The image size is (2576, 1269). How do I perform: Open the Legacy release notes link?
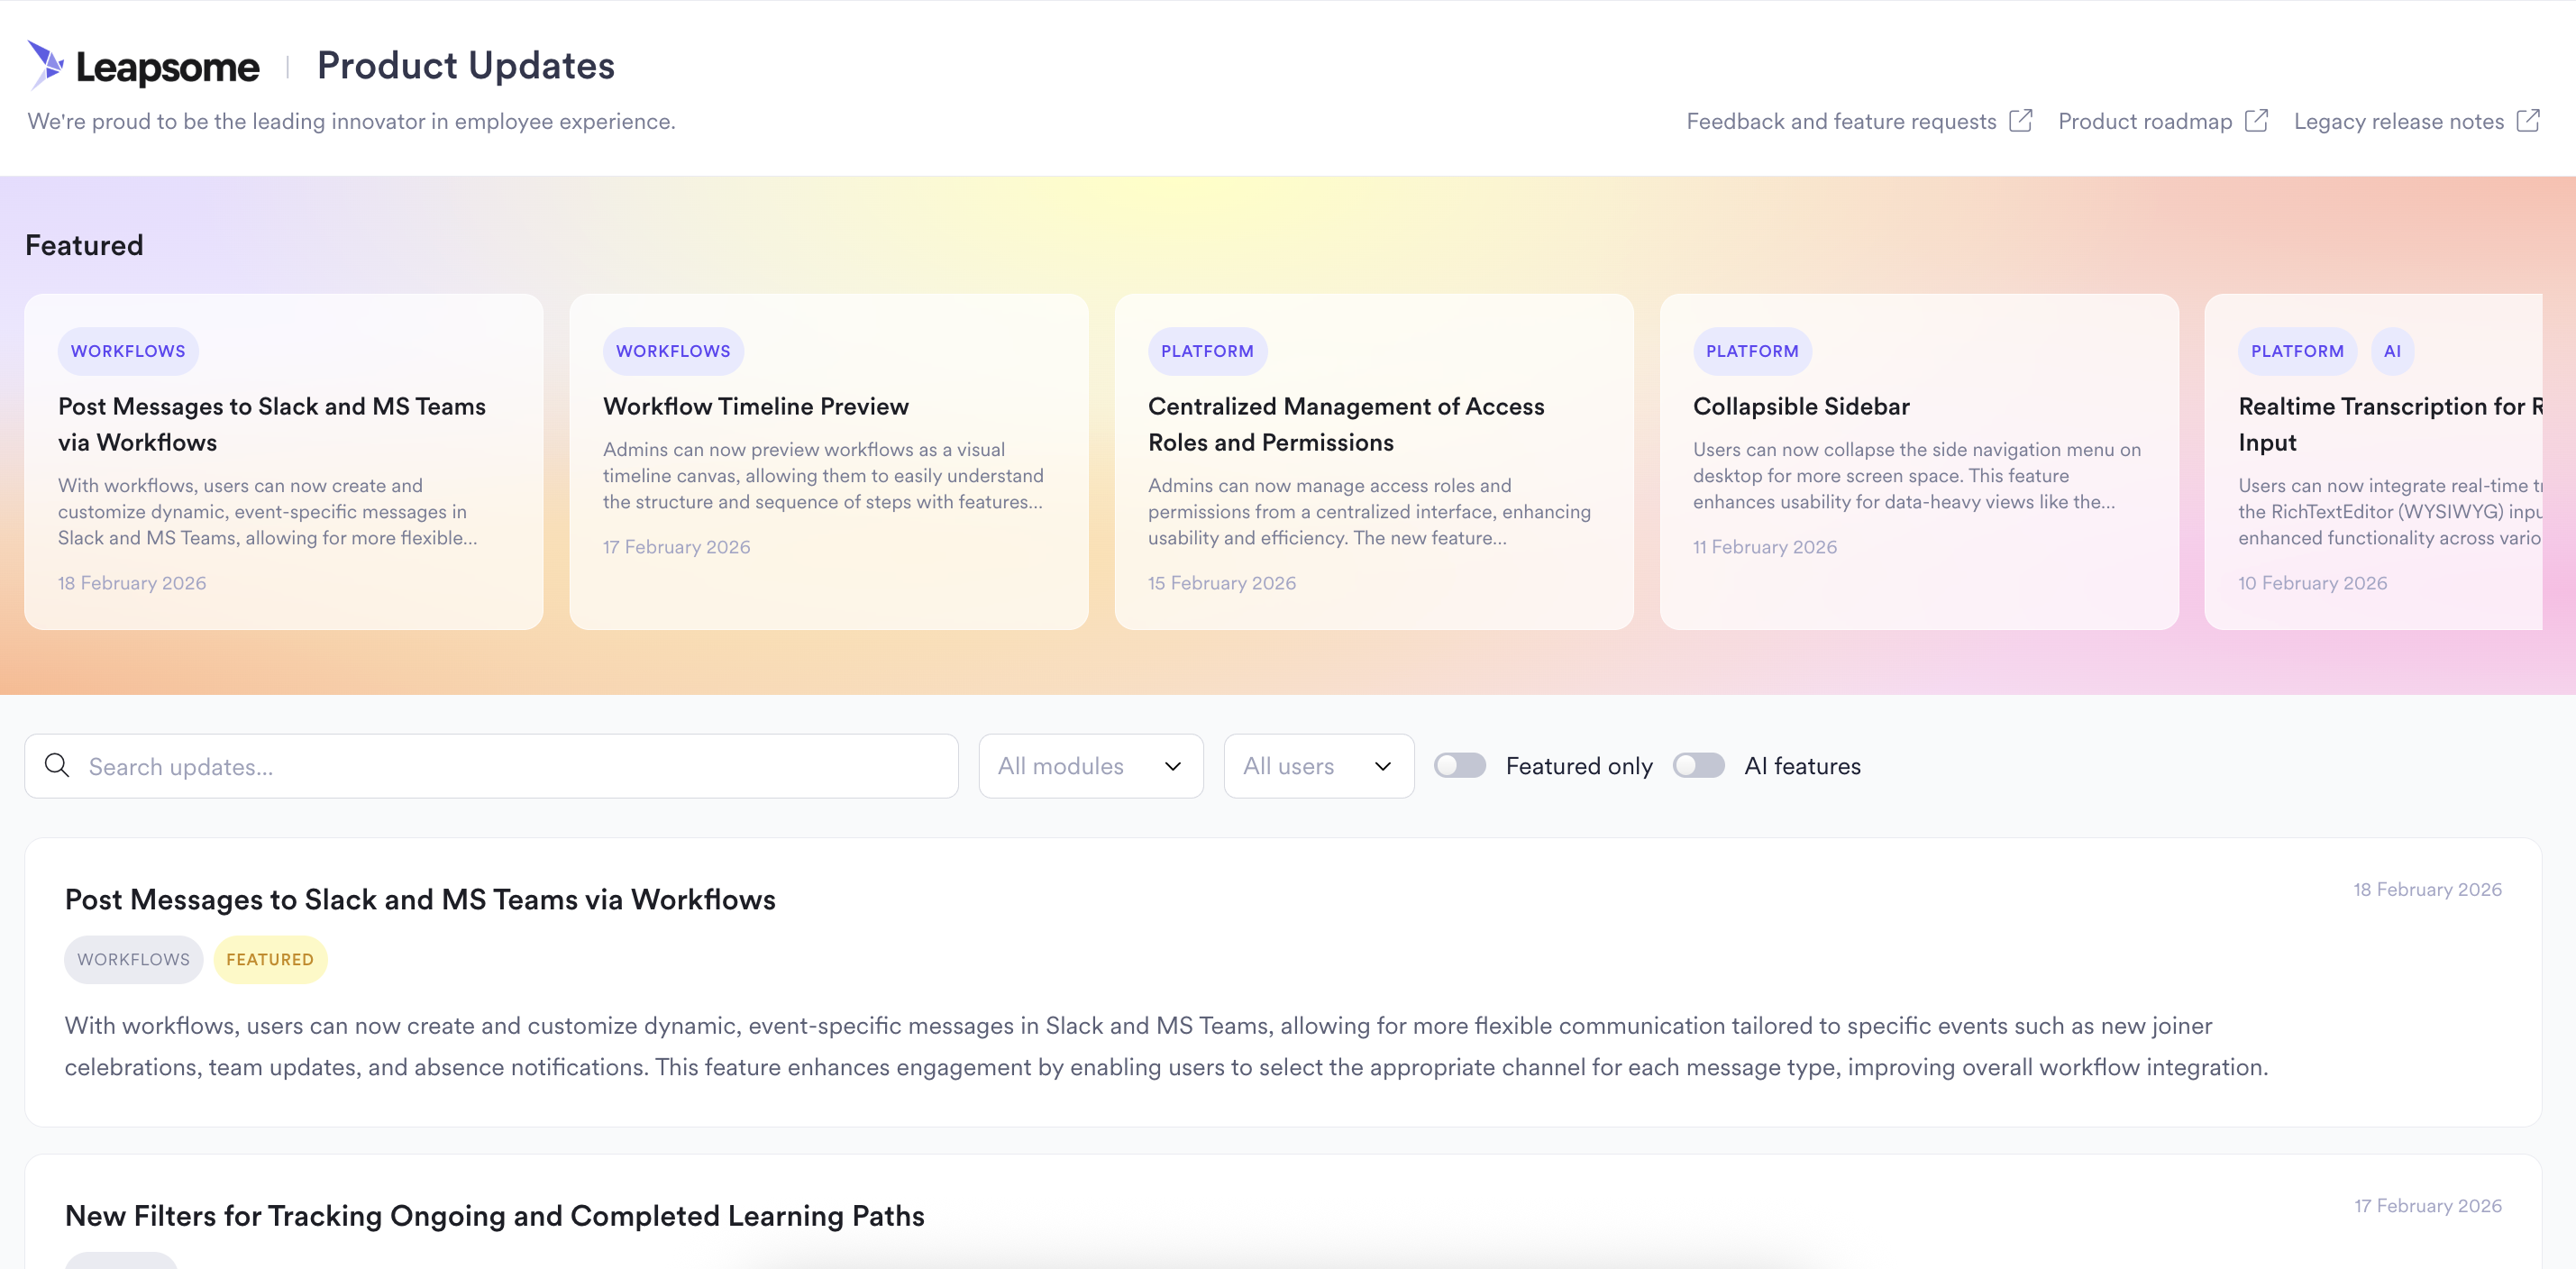click(2398, 121)
